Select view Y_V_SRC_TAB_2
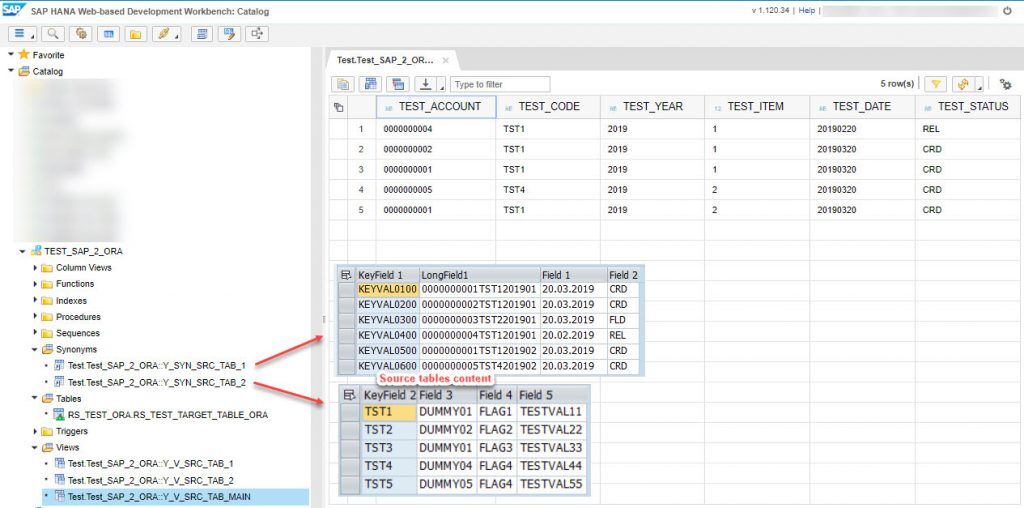 (150, 480)
